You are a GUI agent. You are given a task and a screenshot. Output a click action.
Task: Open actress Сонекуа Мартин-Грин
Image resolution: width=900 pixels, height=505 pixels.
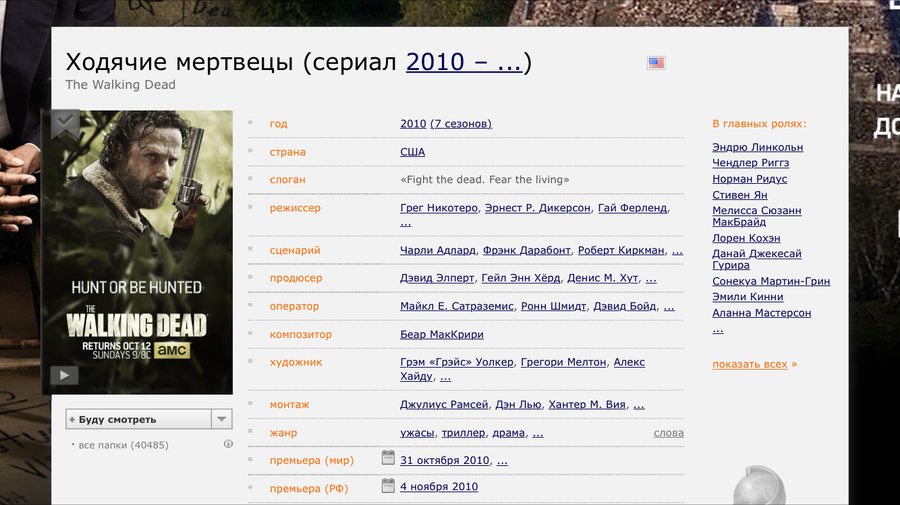(x=771, y=281)
